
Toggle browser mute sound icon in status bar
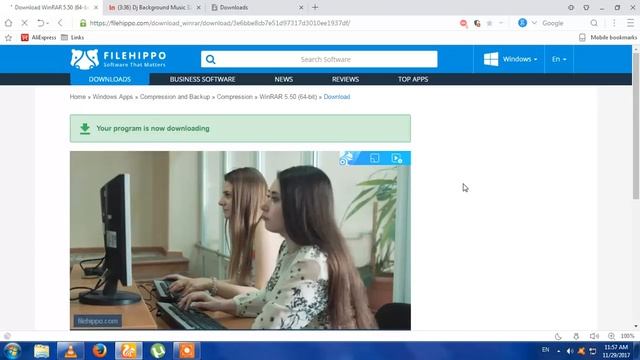(x=594, y=336)
